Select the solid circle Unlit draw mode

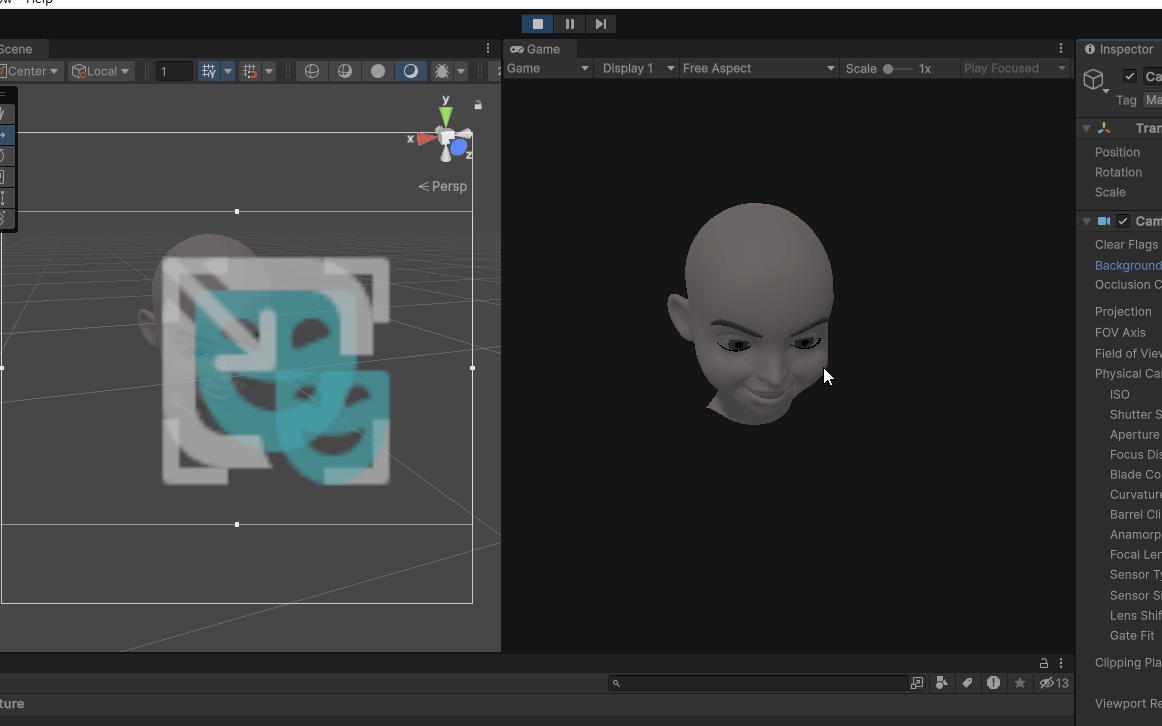378,71
